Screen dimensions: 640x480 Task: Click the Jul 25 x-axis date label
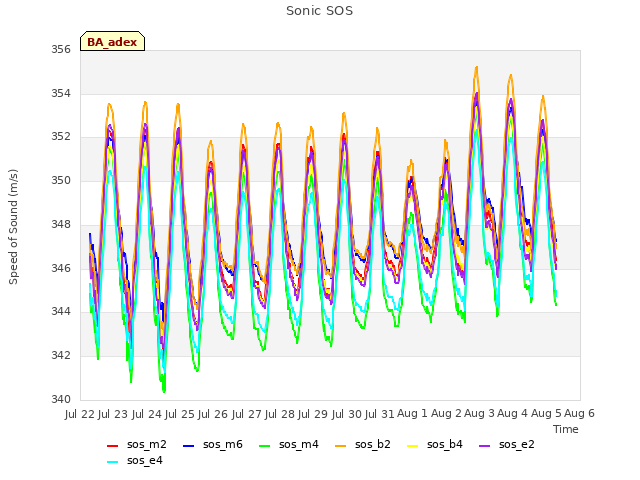coord(180,414)
